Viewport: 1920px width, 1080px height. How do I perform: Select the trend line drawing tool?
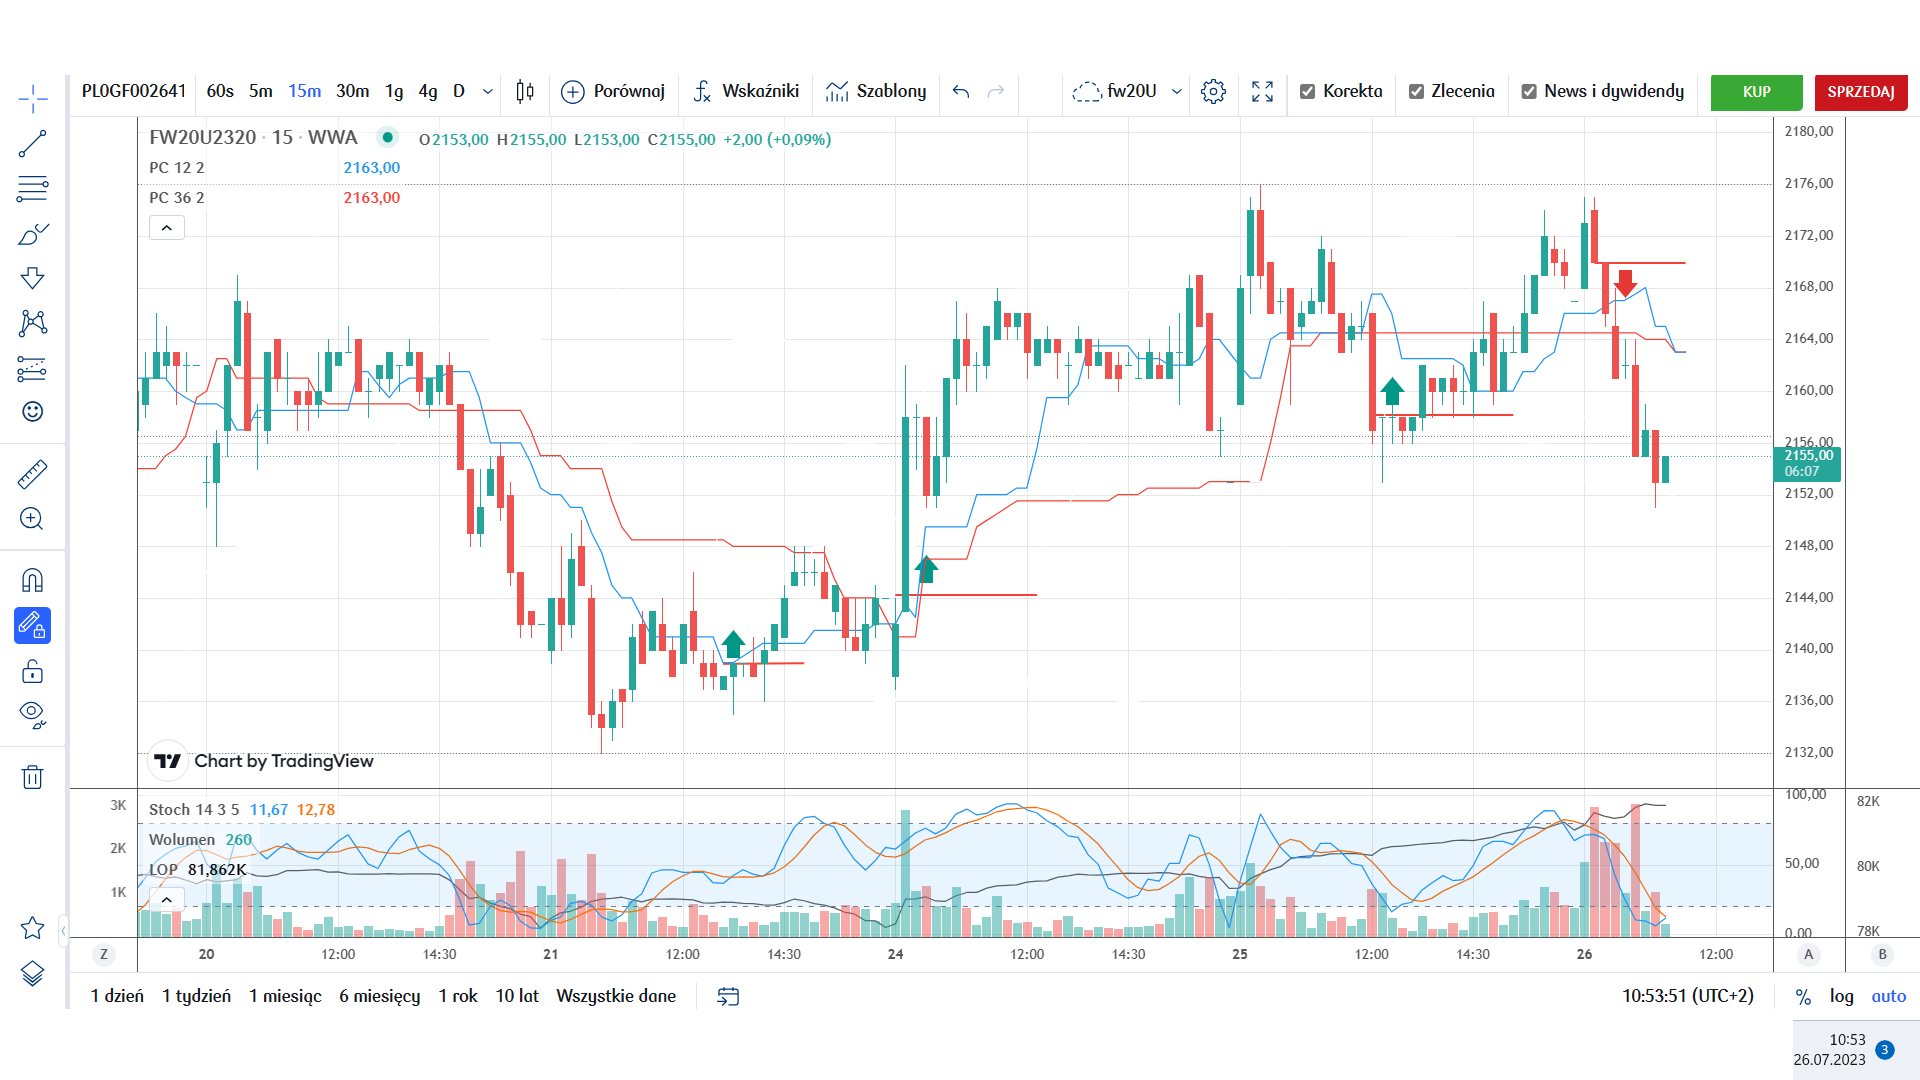pyautogui.click(x=32, y=144)
